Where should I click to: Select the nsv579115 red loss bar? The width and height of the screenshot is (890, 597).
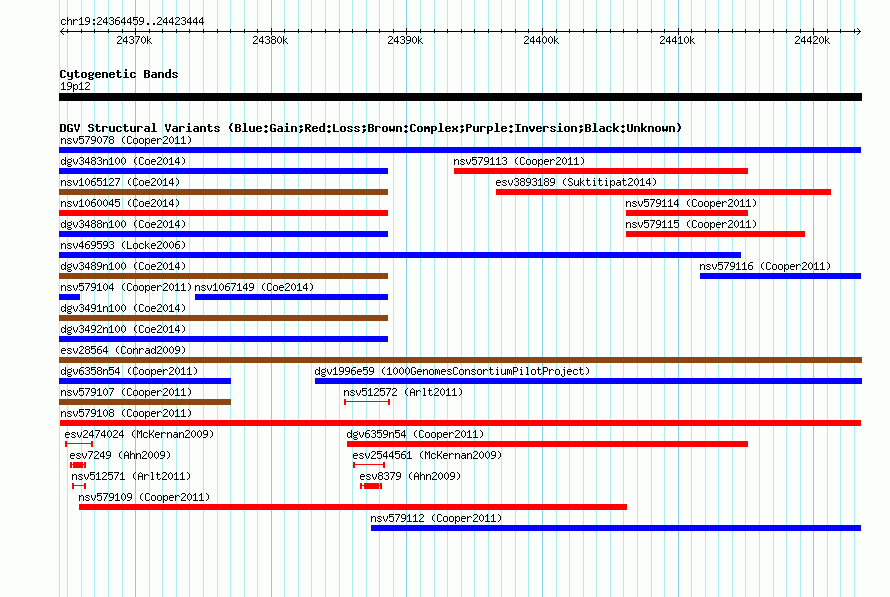point(715,234)
